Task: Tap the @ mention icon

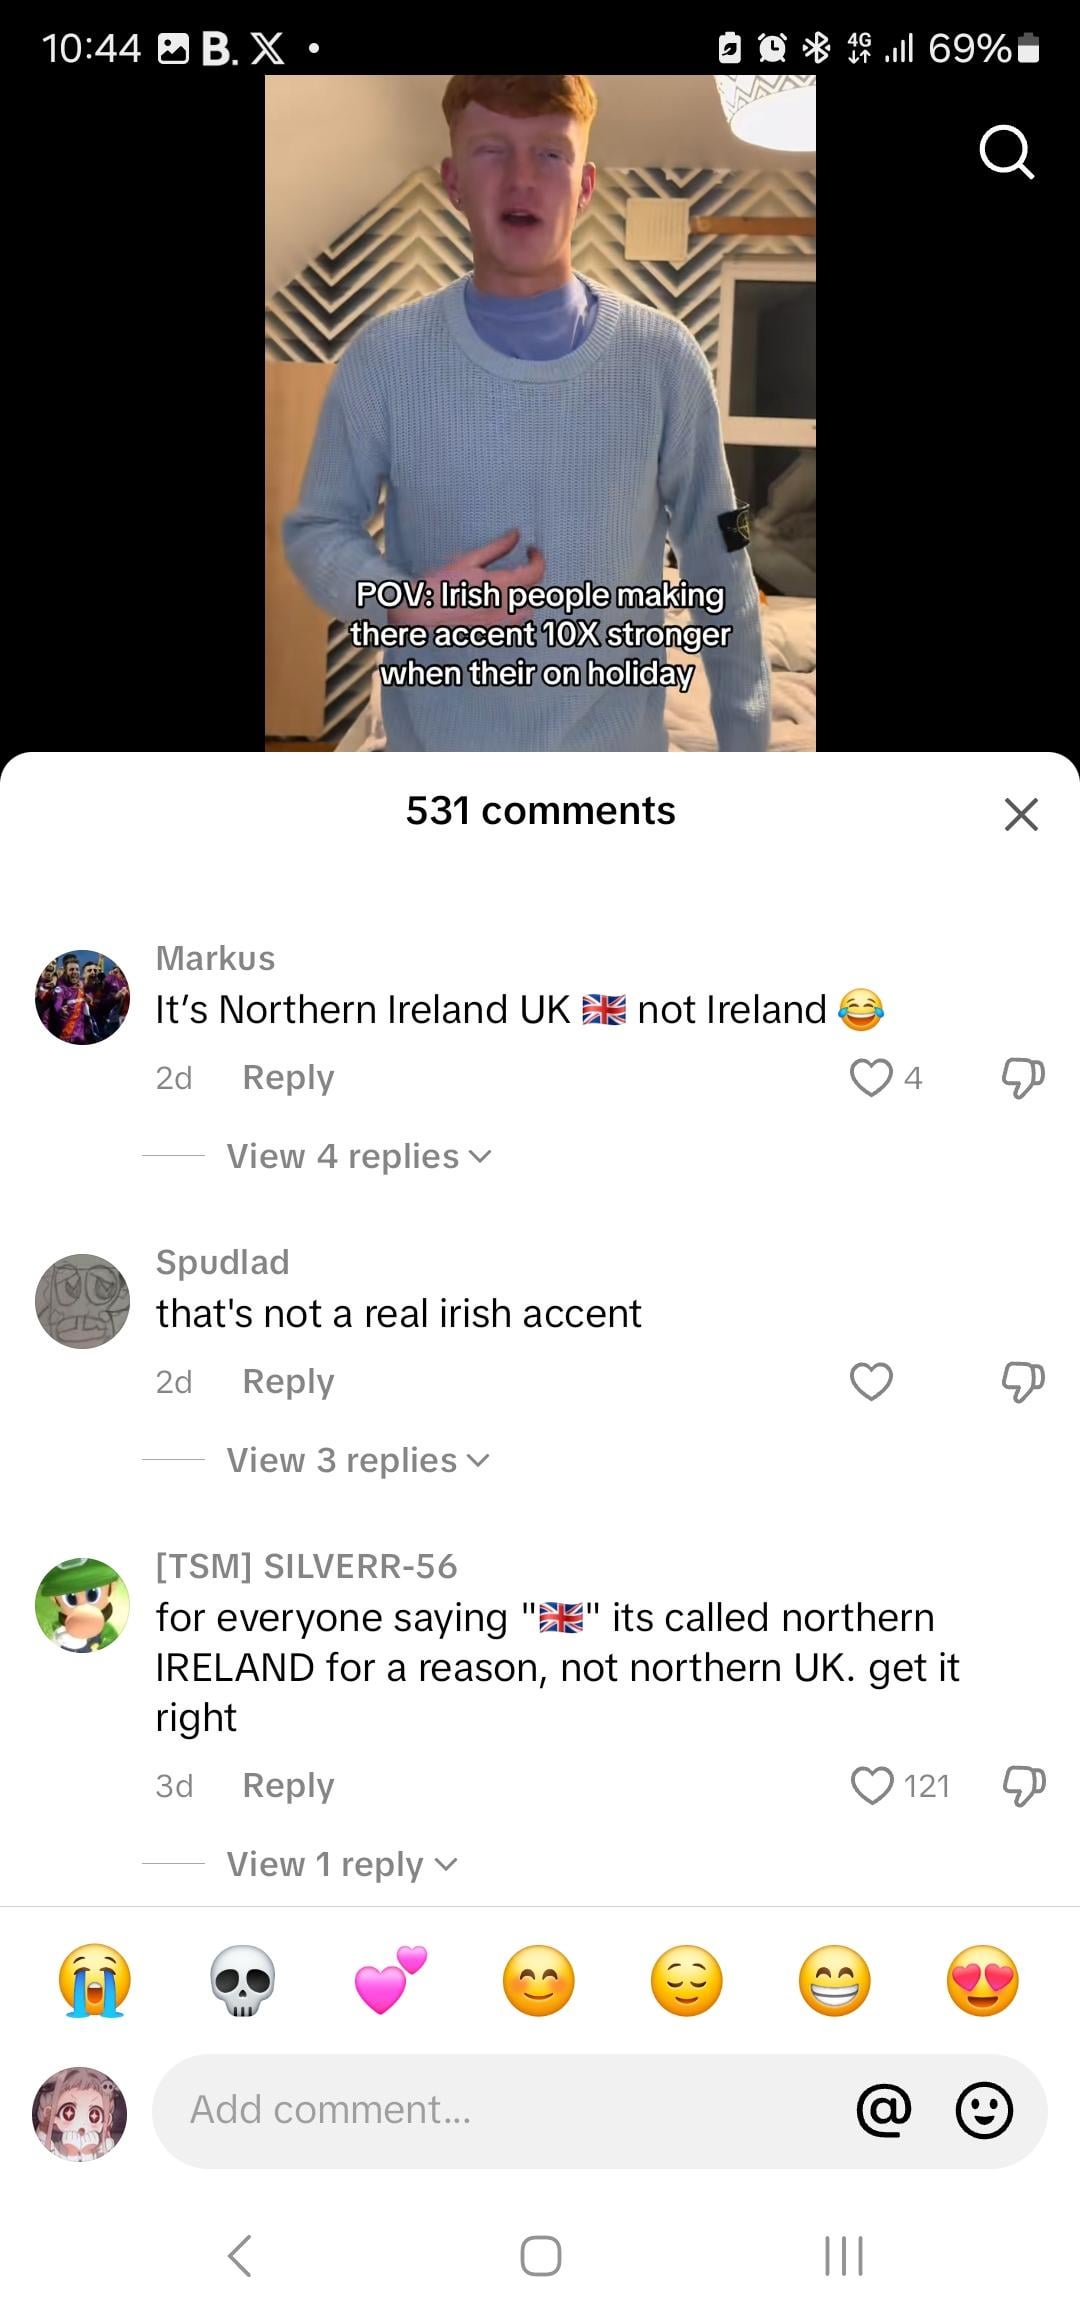Action: pos(884,2110)
